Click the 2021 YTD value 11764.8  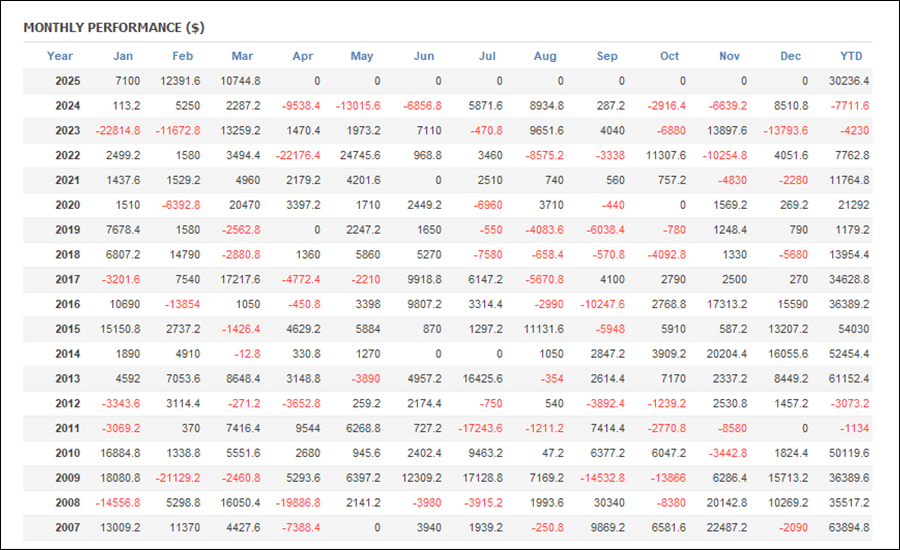coord(849,180)
